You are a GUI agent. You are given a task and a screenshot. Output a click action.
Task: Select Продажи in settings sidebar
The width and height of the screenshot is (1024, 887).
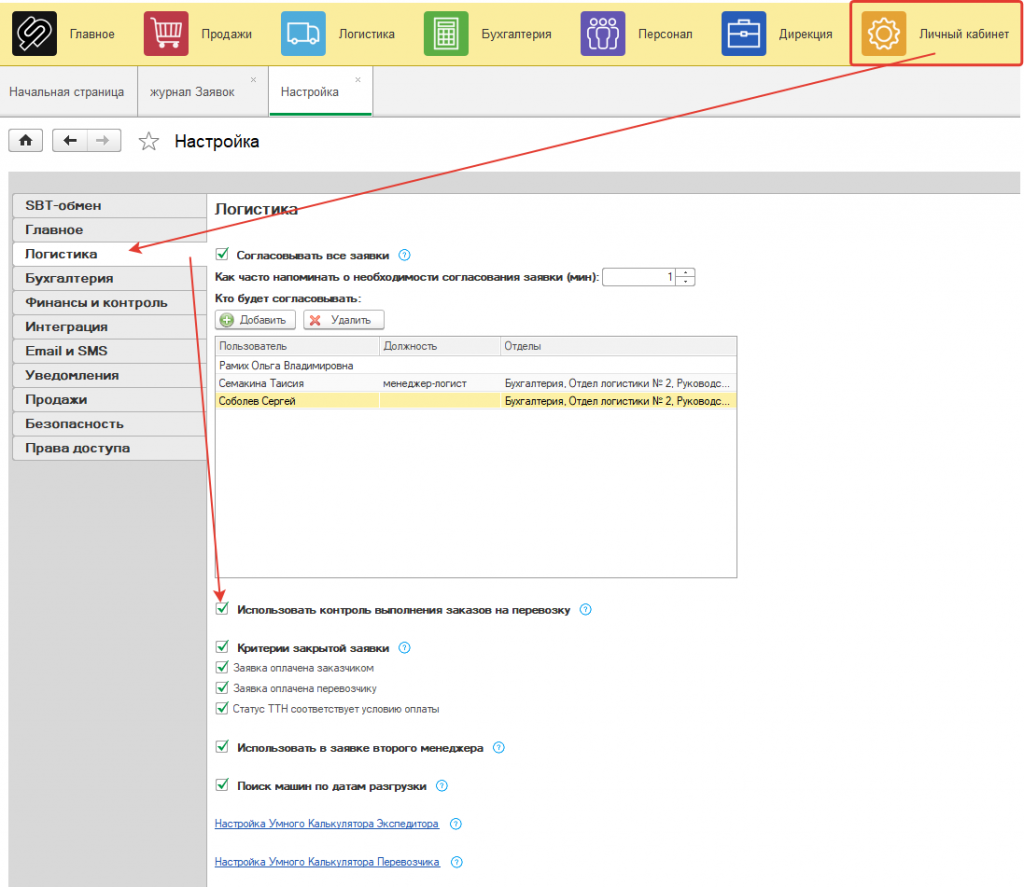click(x=110, y=399)
